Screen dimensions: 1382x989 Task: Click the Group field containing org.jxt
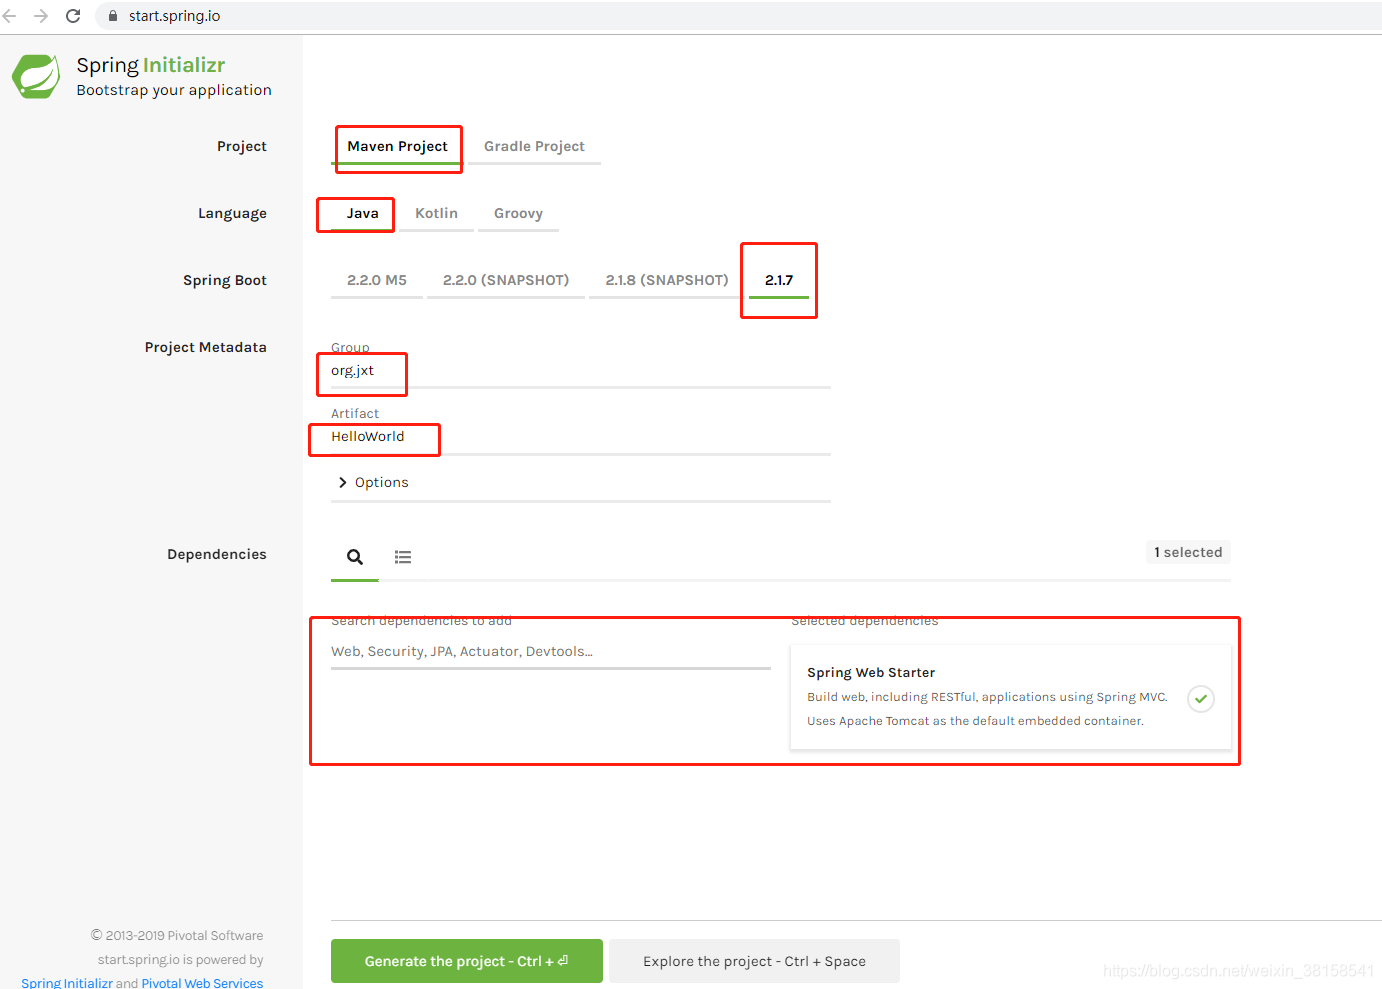581,371
